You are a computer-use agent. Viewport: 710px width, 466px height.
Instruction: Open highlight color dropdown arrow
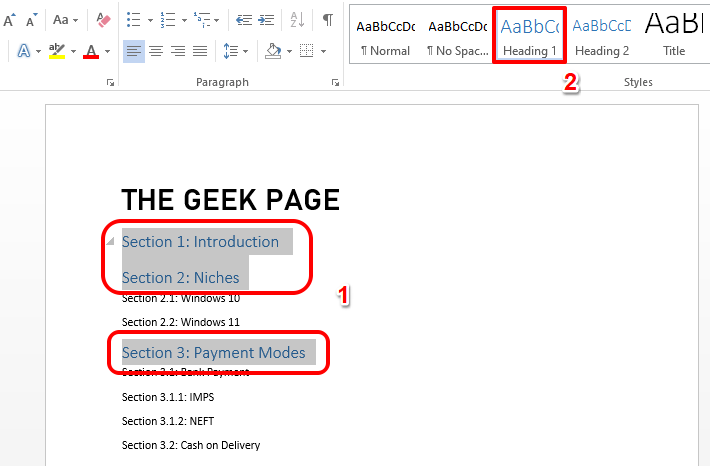point(73,52)
